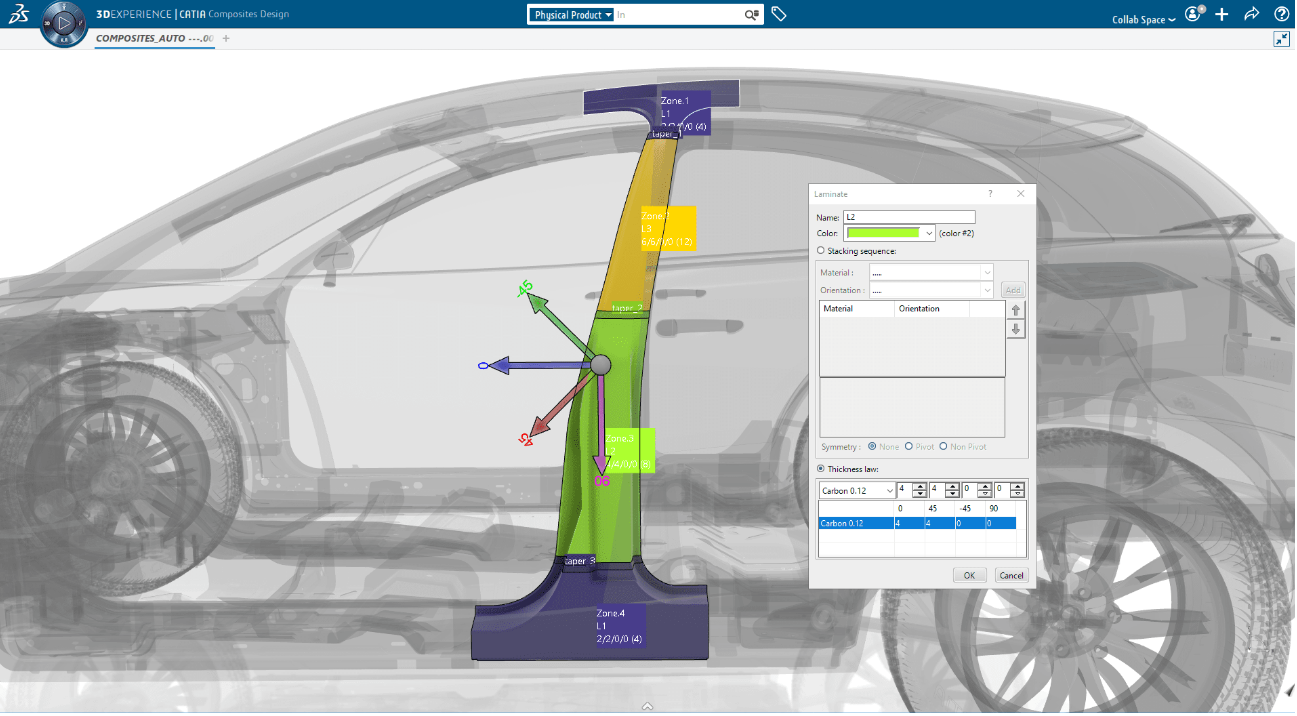
Task: Click the (color #2) text
Action: [956, 233]
